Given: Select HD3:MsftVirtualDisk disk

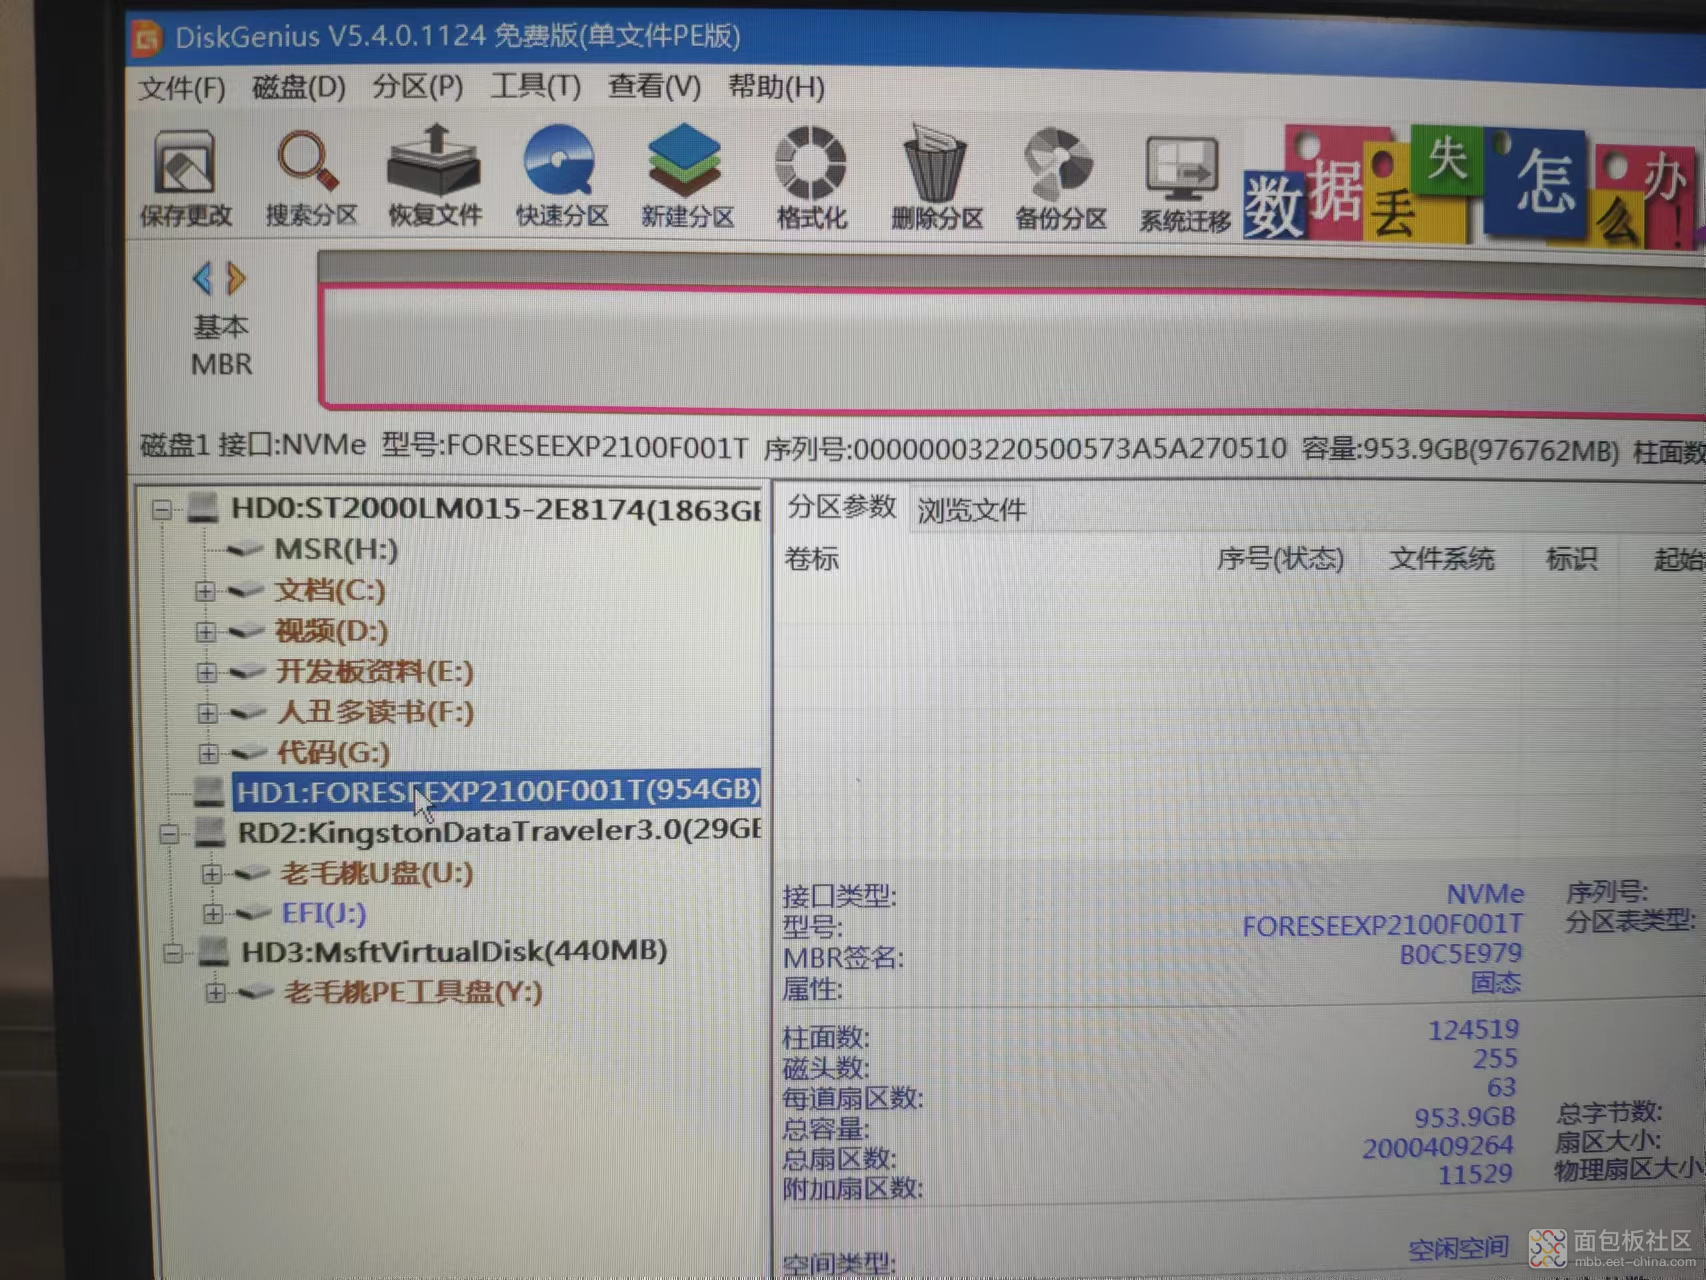Looking at the screenshot, I should coord(454,951).
